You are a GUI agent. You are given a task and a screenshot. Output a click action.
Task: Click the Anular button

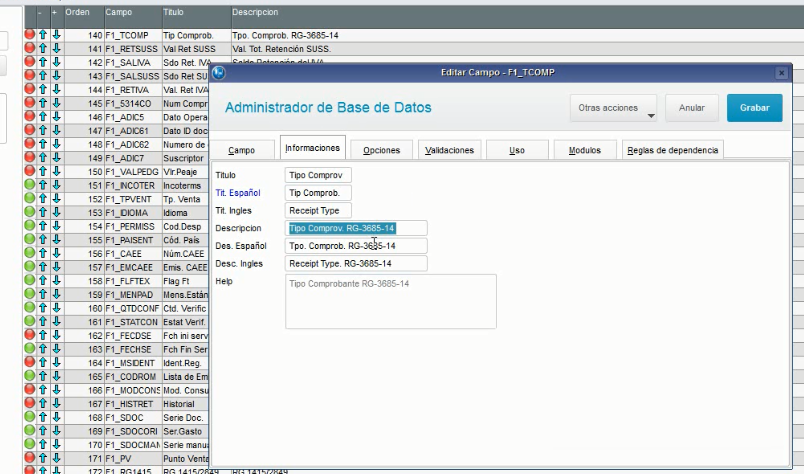(692, 108)
